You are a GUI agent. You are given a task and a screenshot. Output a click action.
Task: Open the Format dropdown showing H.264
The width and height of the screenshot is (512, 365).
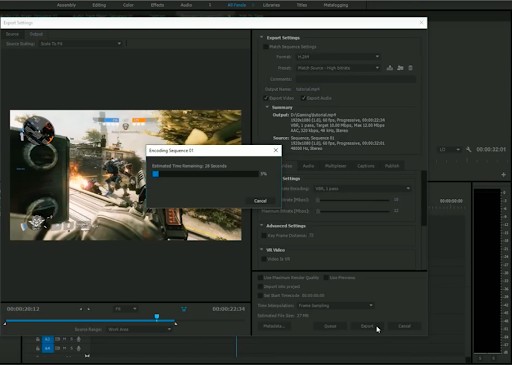pyautogui.click(x=338, y=57)
